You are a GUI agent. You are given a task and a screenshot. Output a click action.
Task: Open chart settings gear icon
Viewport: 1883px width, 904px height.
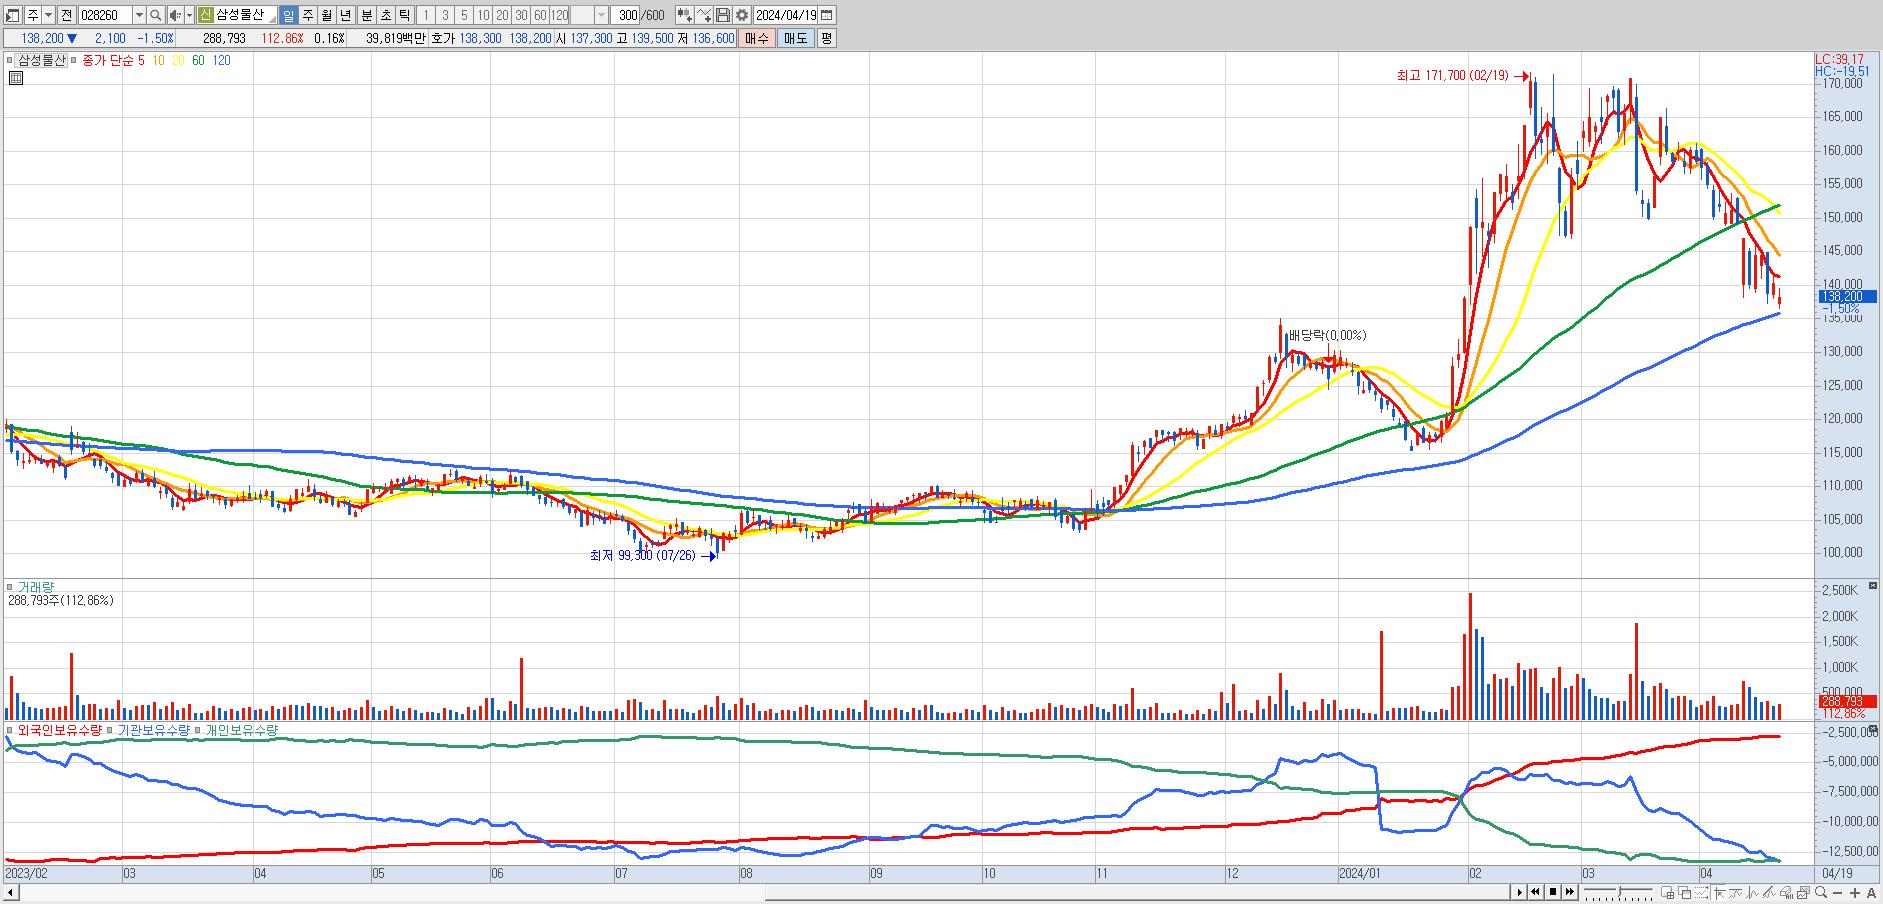(x=742, y=15)
